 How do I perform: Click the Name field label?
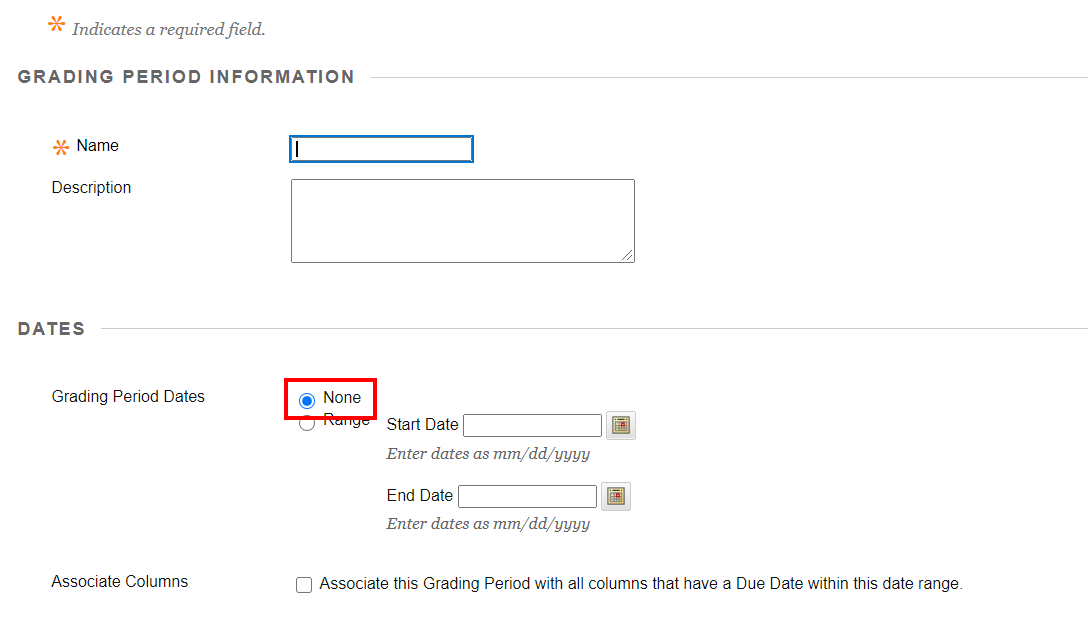[x=97, y=146]
